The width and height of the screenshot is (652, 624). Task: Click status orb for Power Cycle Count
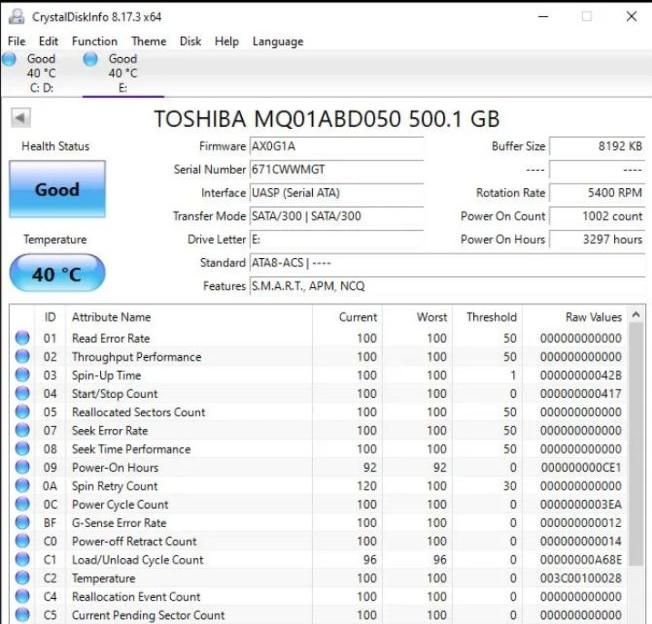click(22, 504)
